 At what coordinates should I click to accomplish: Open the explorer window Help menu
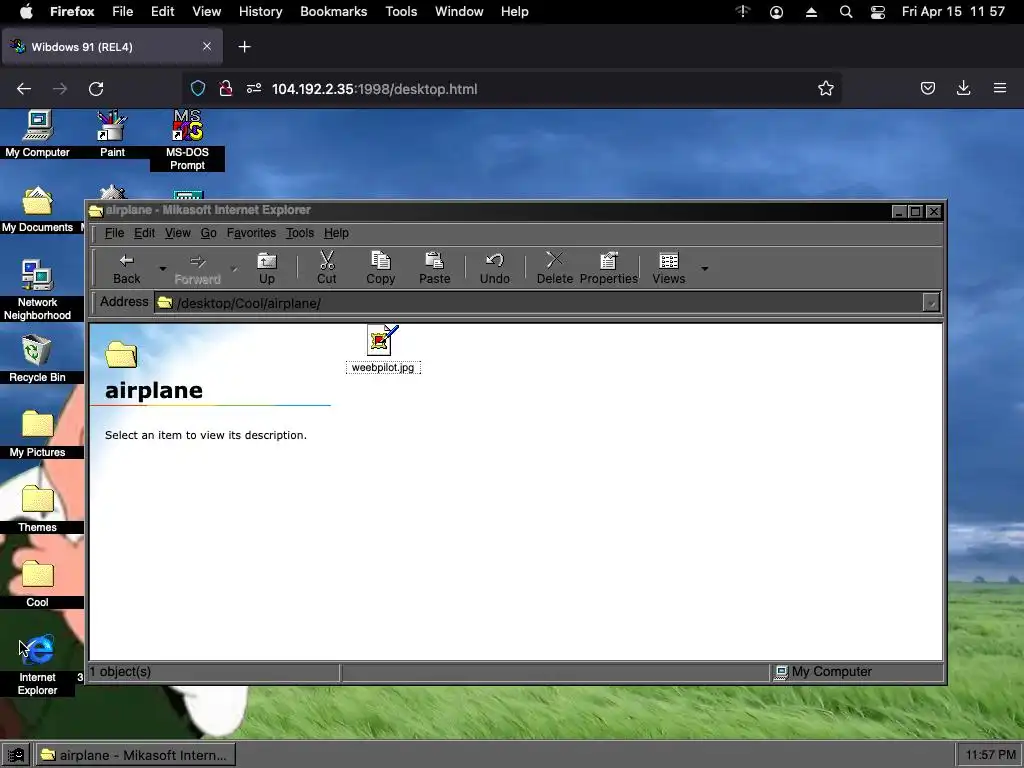pos(336,233)
